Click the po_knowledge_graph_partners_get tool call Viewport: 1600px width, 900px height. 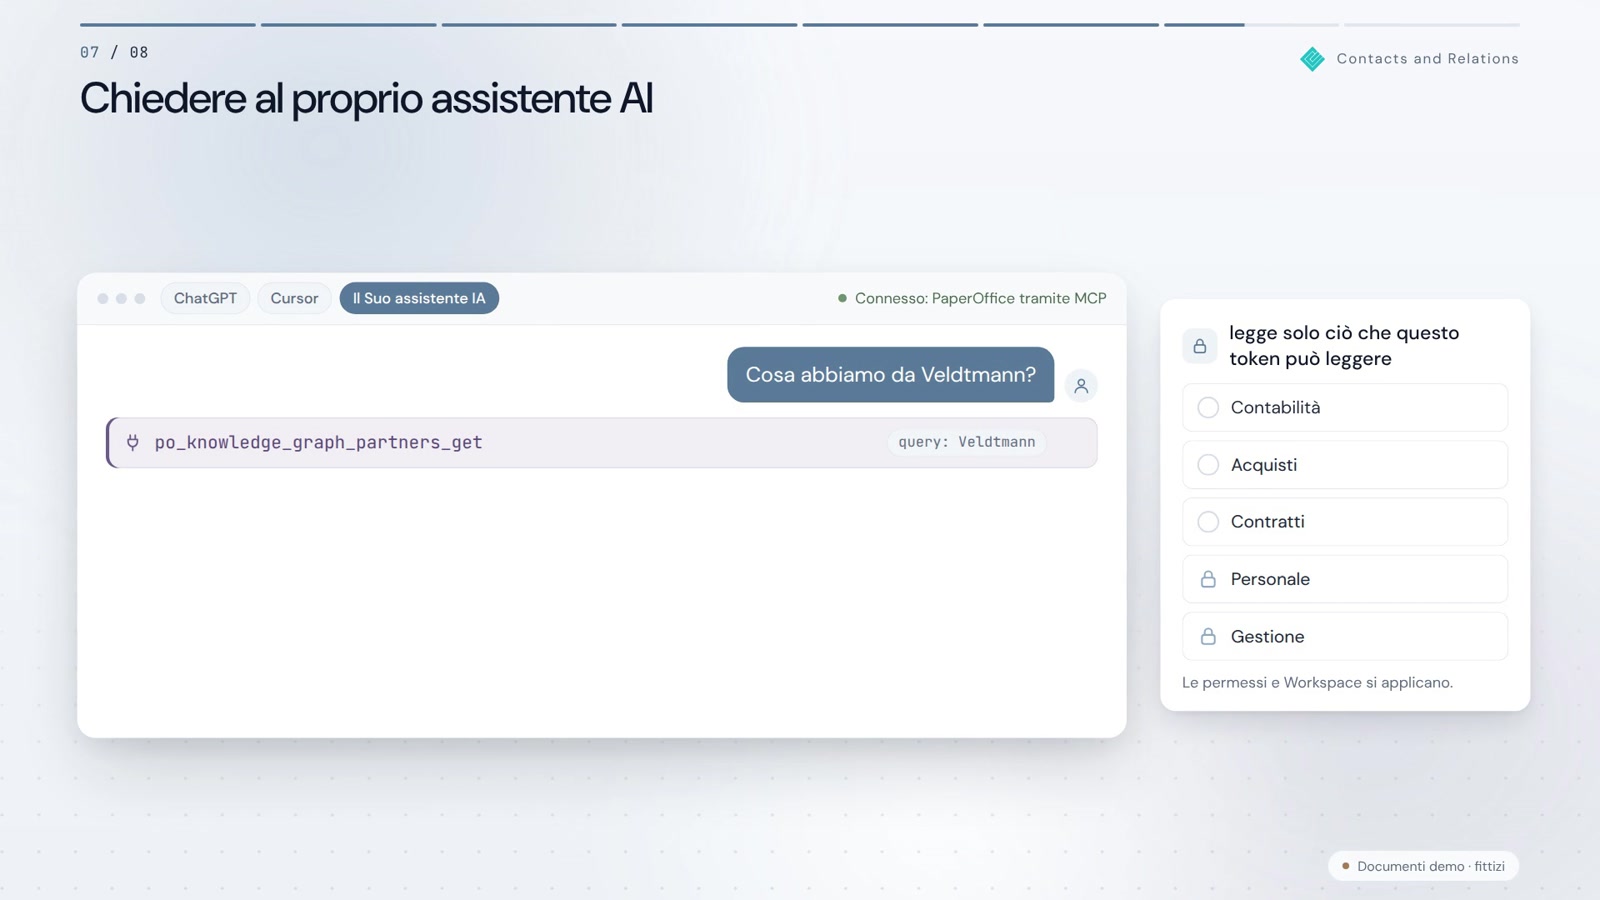[x=601, y=442]
